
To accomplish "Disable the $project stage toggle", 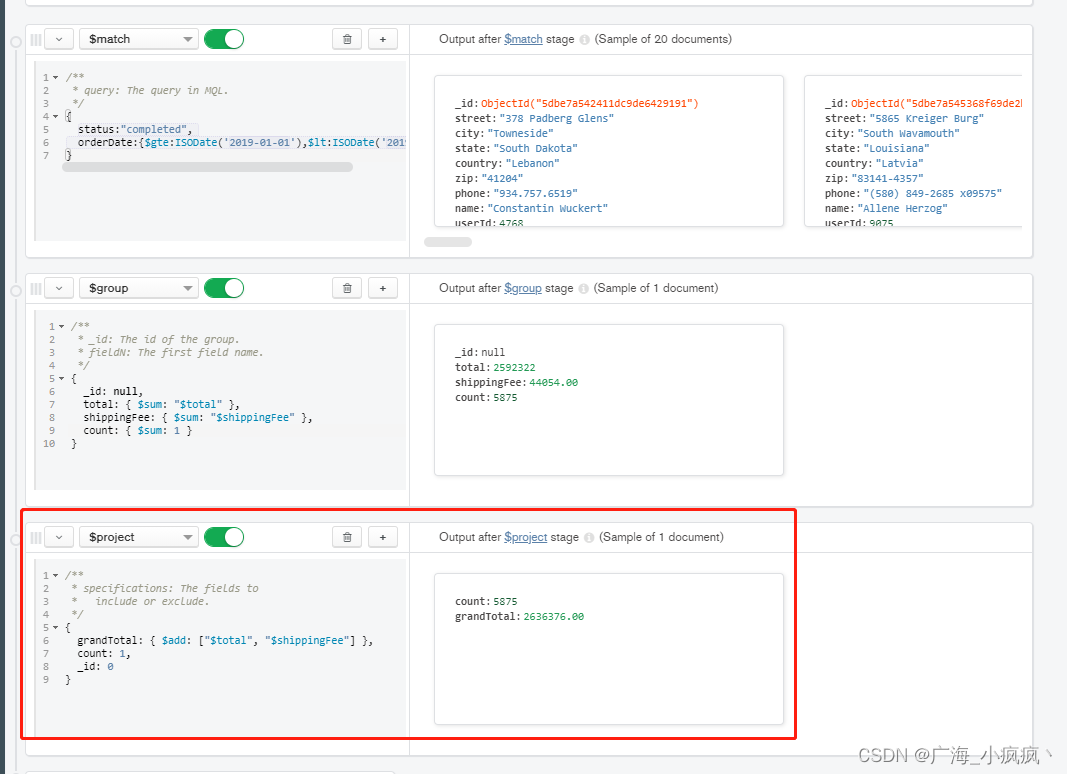I will [x=224, y=538].
